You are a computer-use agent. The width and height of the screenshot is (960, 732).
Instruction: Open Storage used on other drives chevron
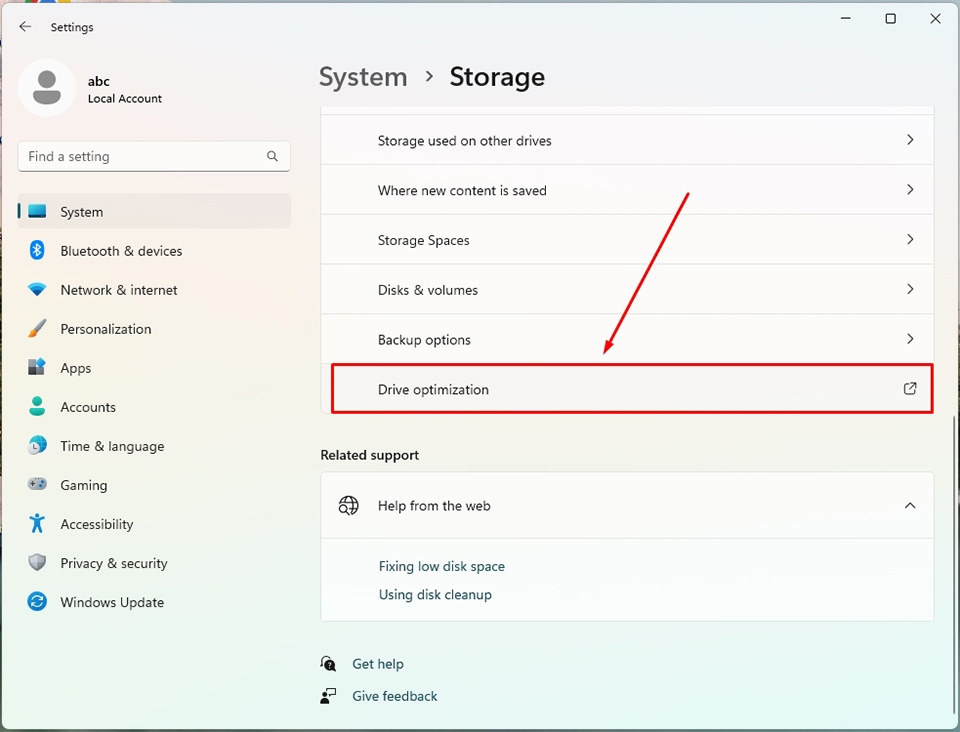tap(910, 140)
